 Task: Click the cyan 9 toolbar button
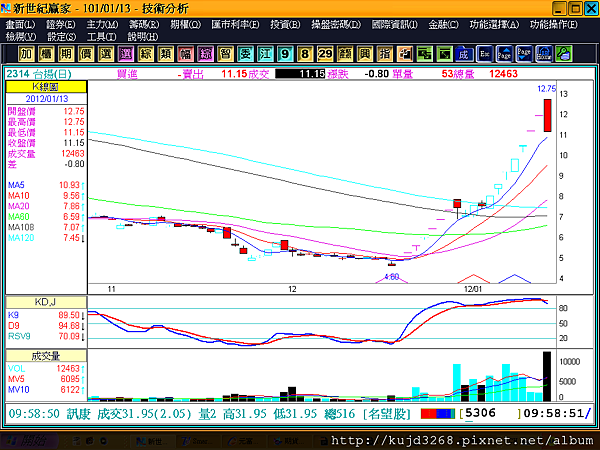(x=285, y=54)
